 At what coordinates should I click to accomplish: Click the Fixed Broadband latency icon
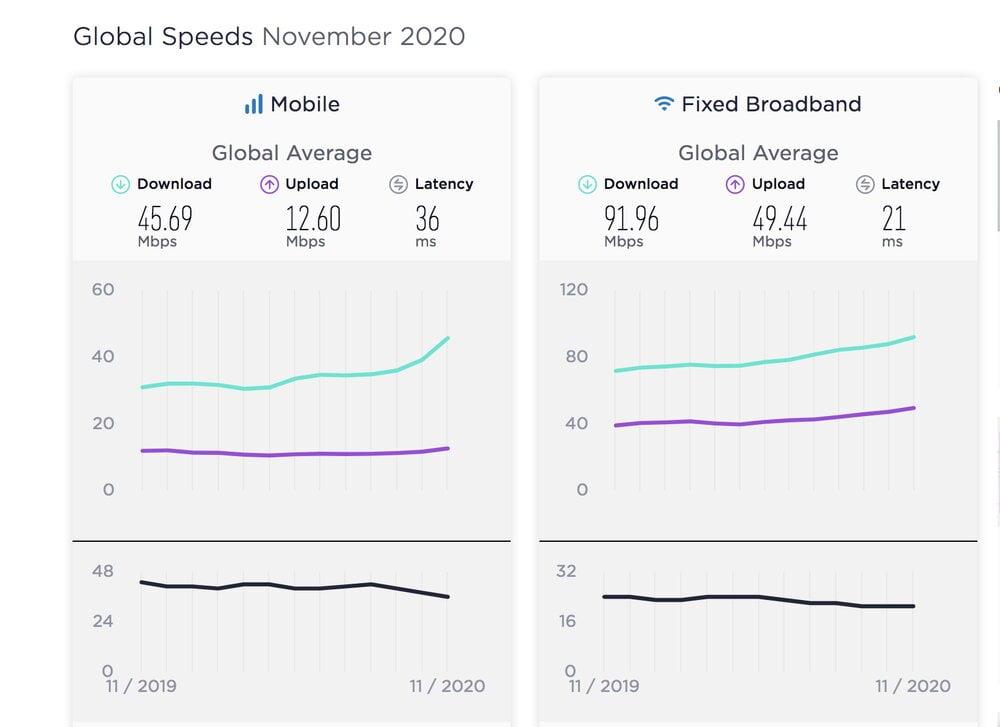click(x=865, y=184)
